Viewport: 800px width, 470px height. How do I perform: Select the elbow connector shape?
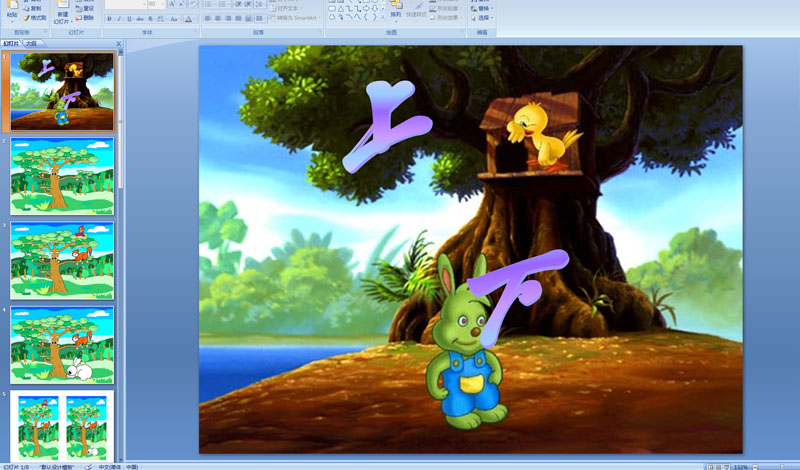pyautogui.click(x=349, y=9)
